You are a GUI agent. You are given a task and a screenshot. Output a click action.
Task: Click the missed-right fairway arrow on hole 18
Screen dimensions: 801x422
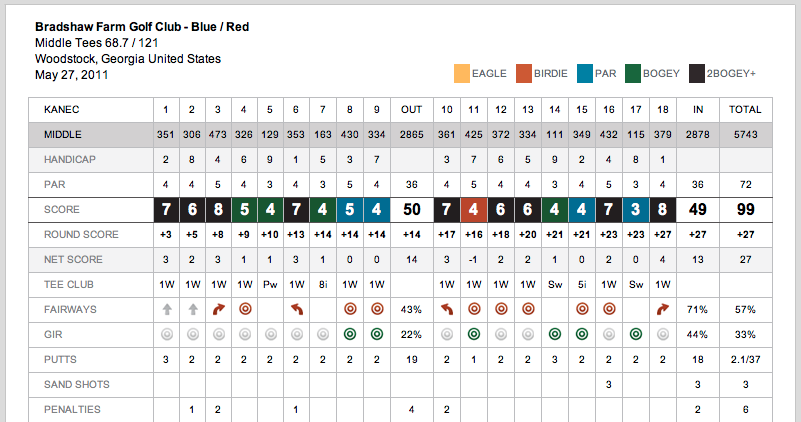663,309
